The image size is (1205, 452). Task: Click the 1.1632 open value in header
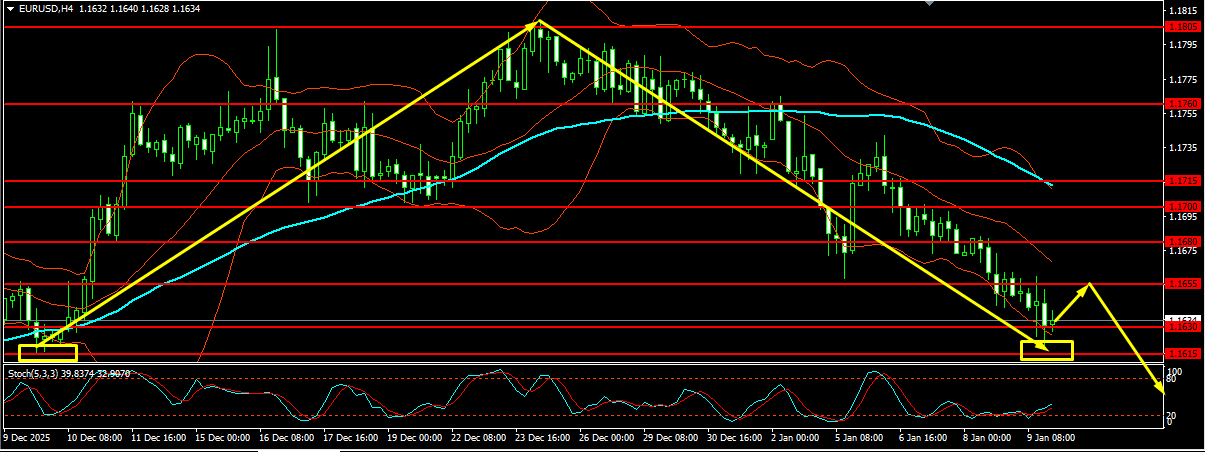point(93,8)
